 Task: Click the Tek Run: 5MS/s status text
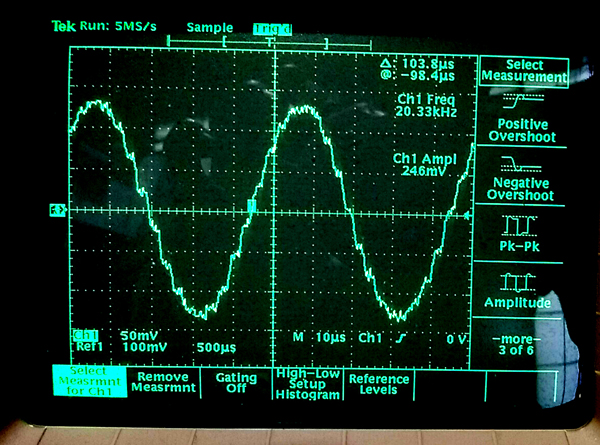pyautogui.click(x=104, y=26)
